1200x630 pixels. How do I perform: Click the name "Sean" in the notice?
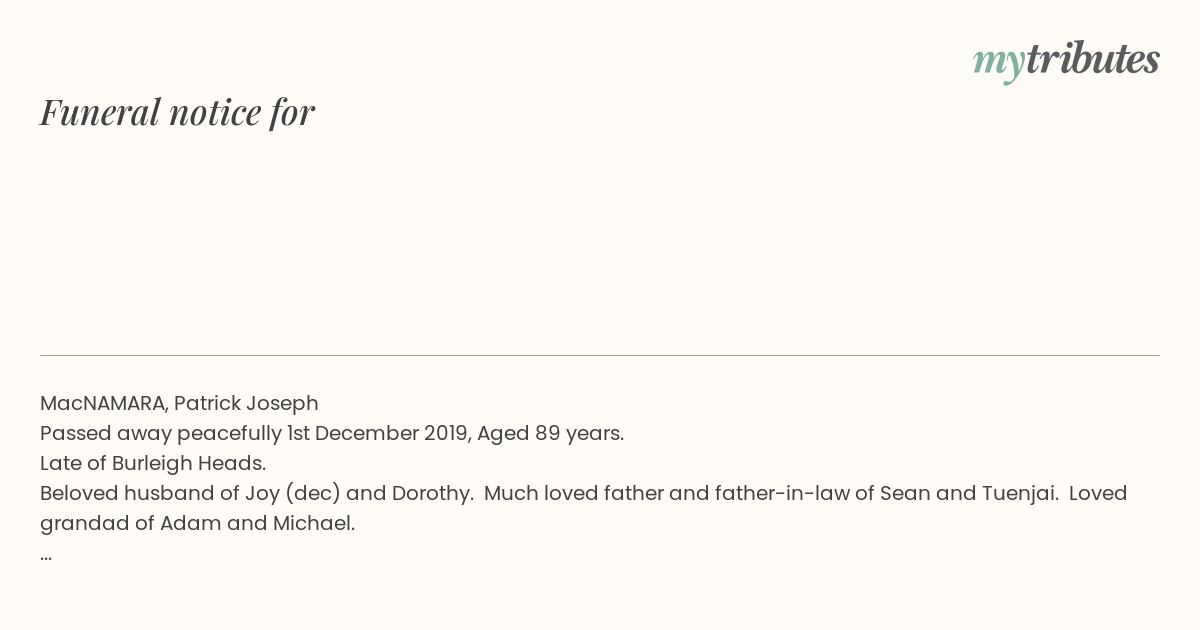[901, 493]
